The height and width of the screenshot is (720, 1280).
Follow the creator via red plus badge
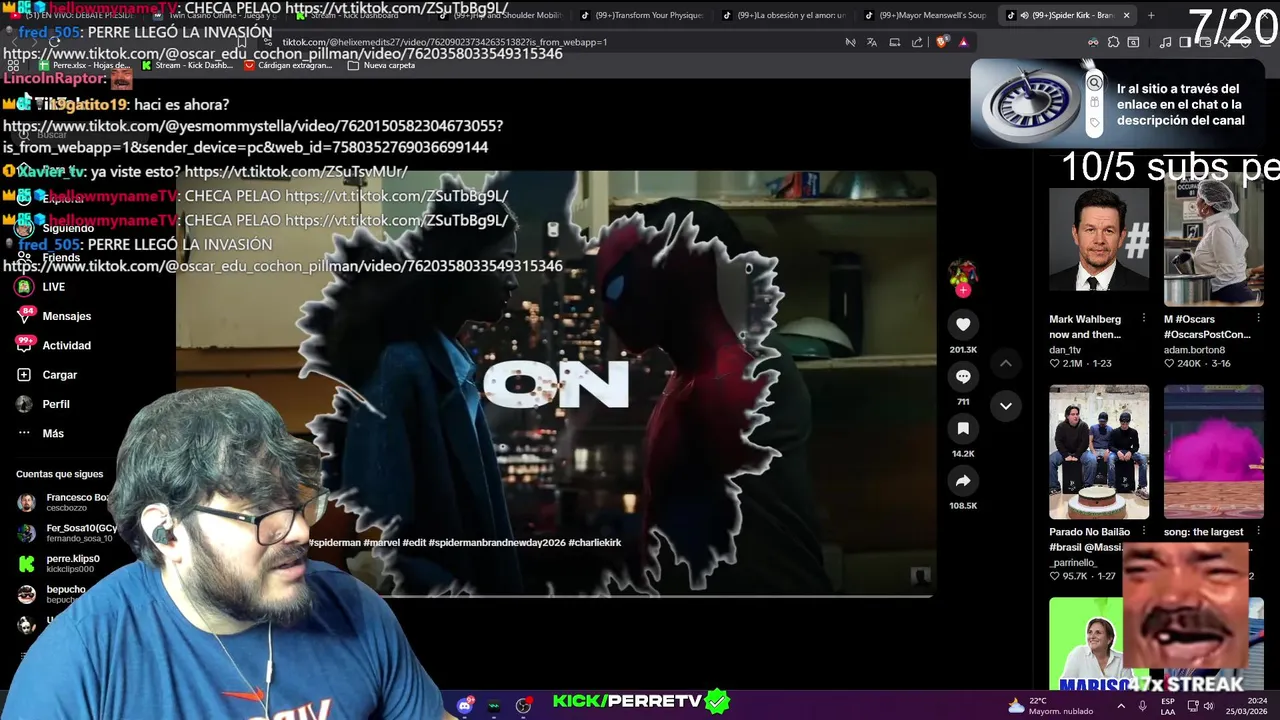point(963,291)
